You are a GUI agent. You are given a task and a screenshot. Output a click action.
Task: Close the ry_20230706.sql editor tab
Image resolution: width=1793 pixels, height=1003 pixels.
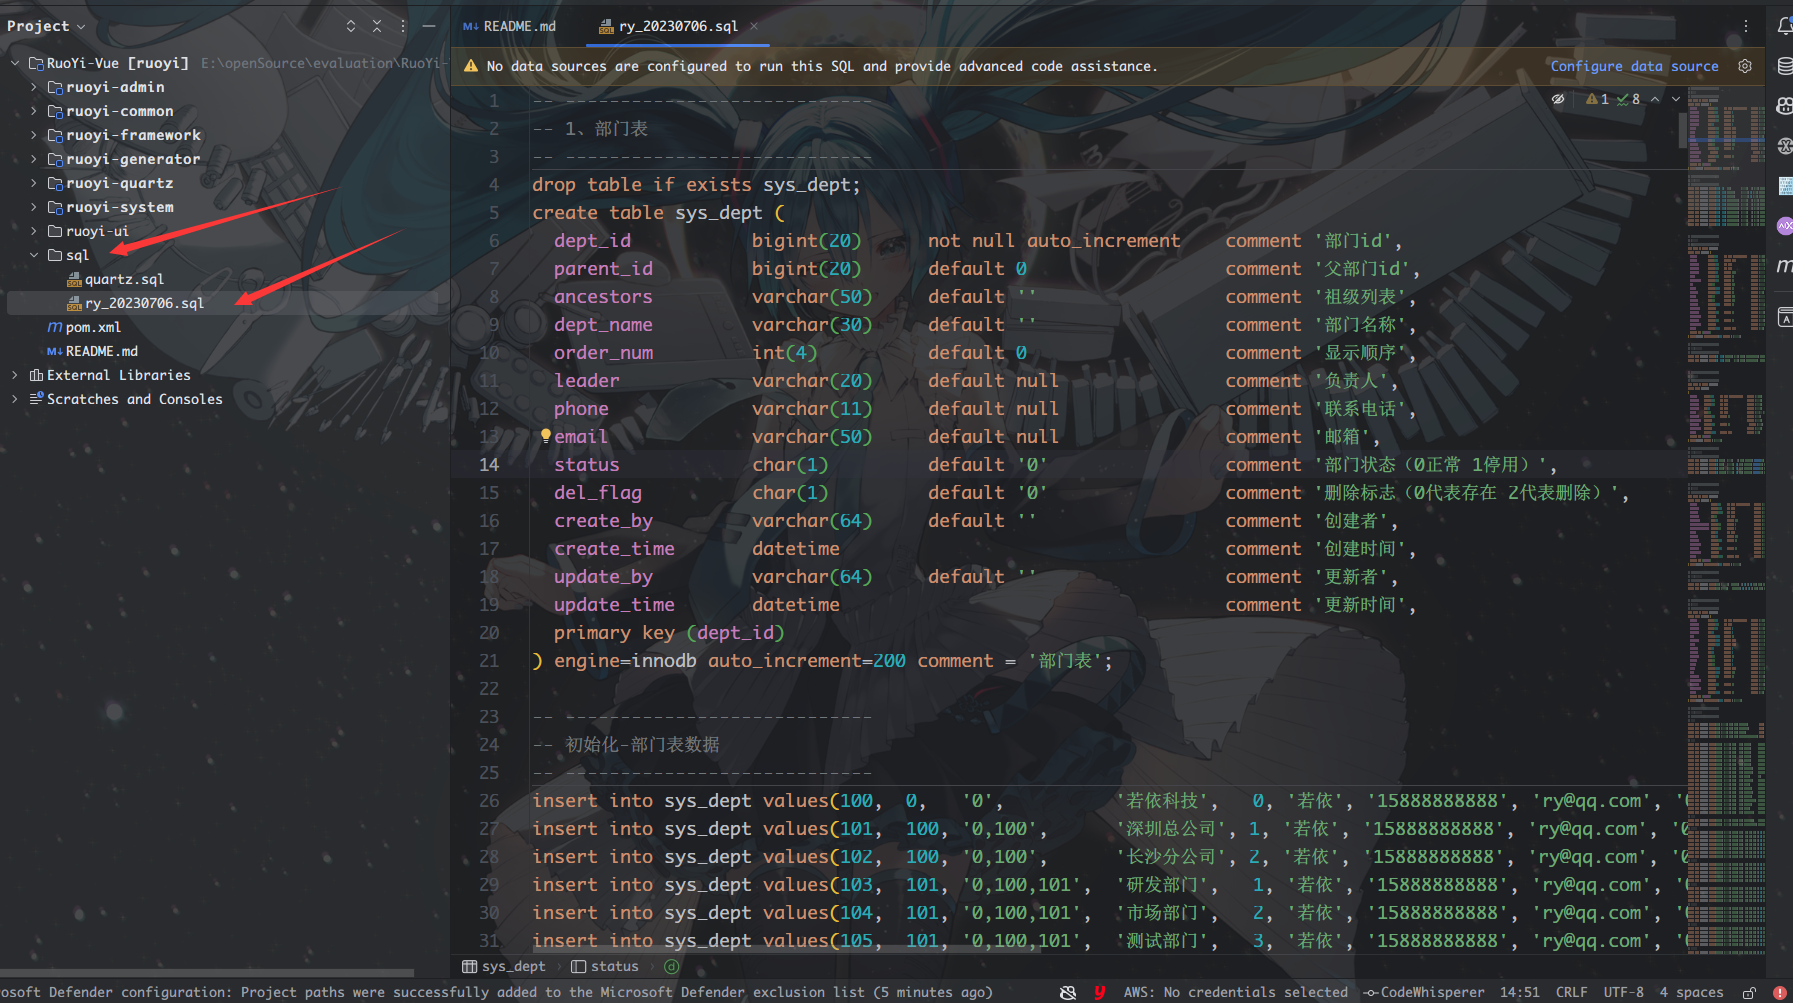(x=754, y=26)
